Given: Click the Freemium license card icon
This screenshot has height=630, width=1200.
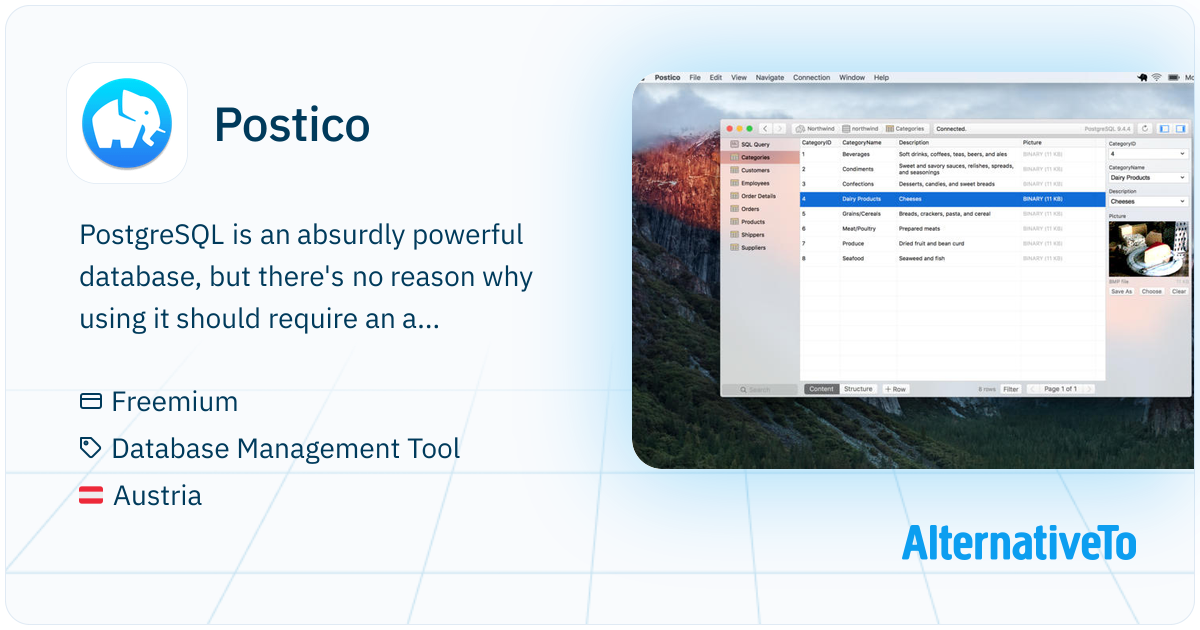Looking at the screenshot, I should pos(91,401).
